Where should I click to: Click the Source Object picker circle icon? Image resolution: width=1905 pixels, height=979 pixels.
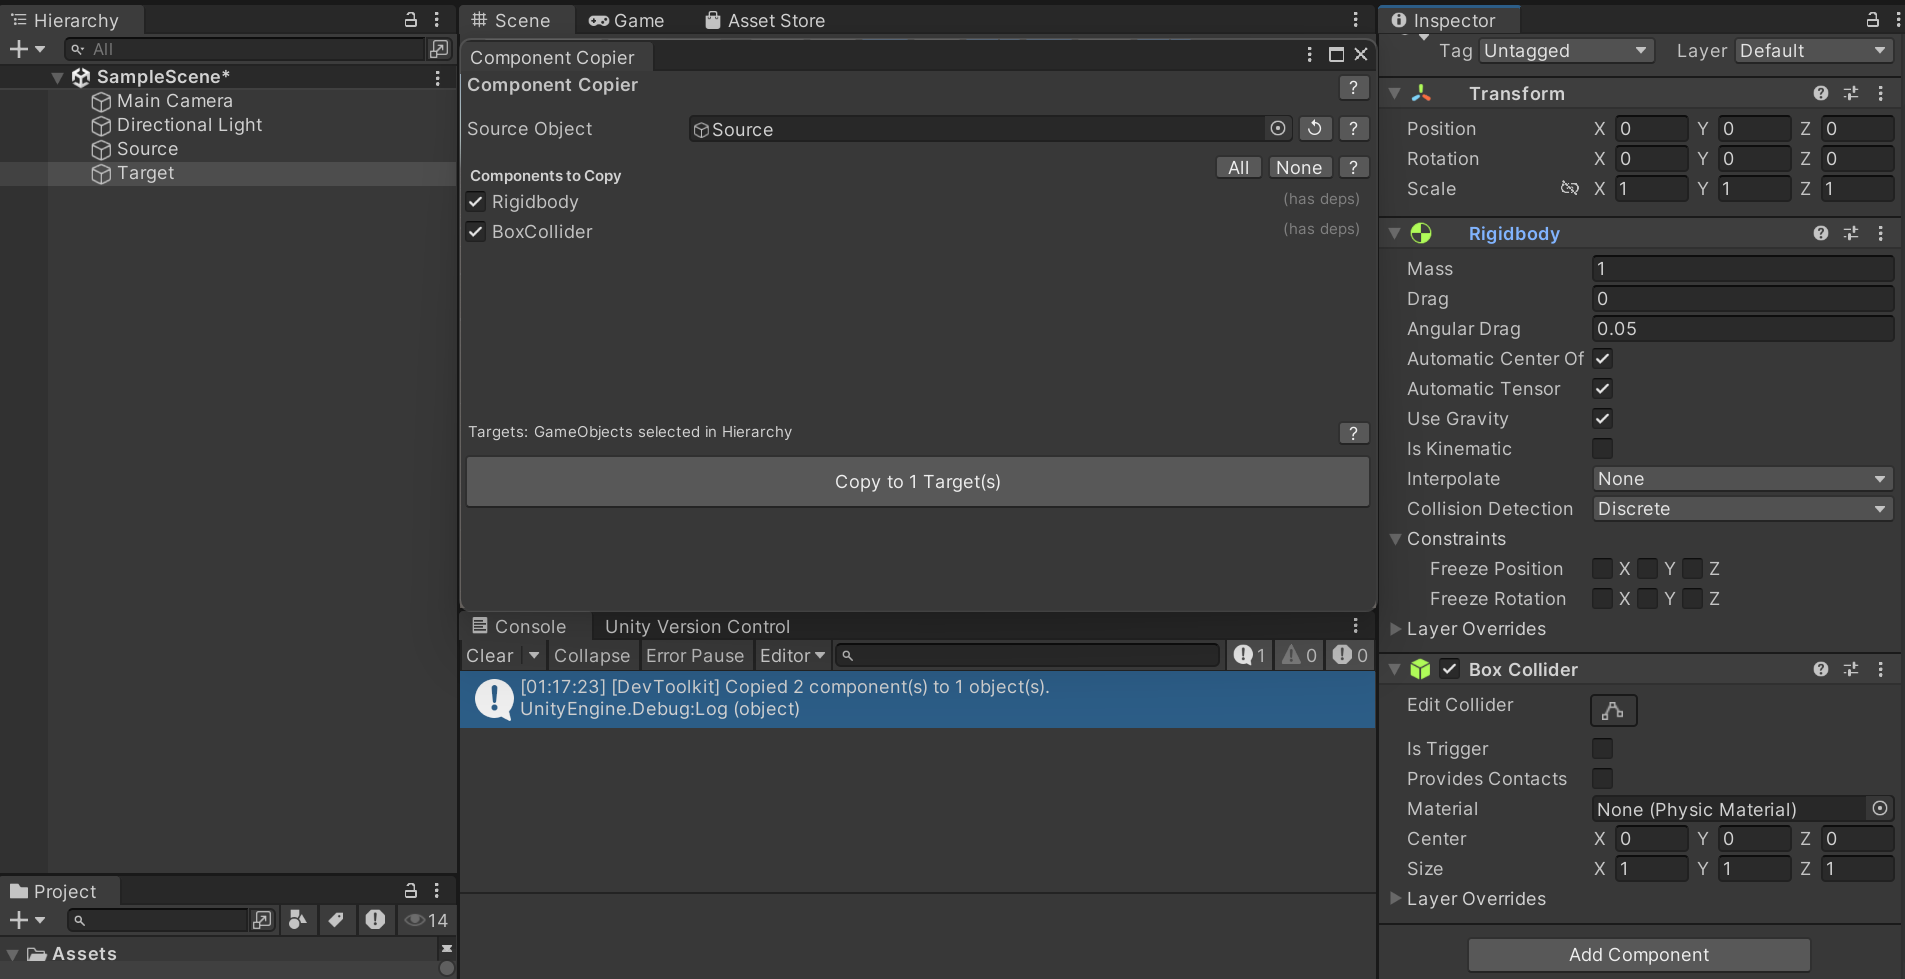tap(1278, 128)
